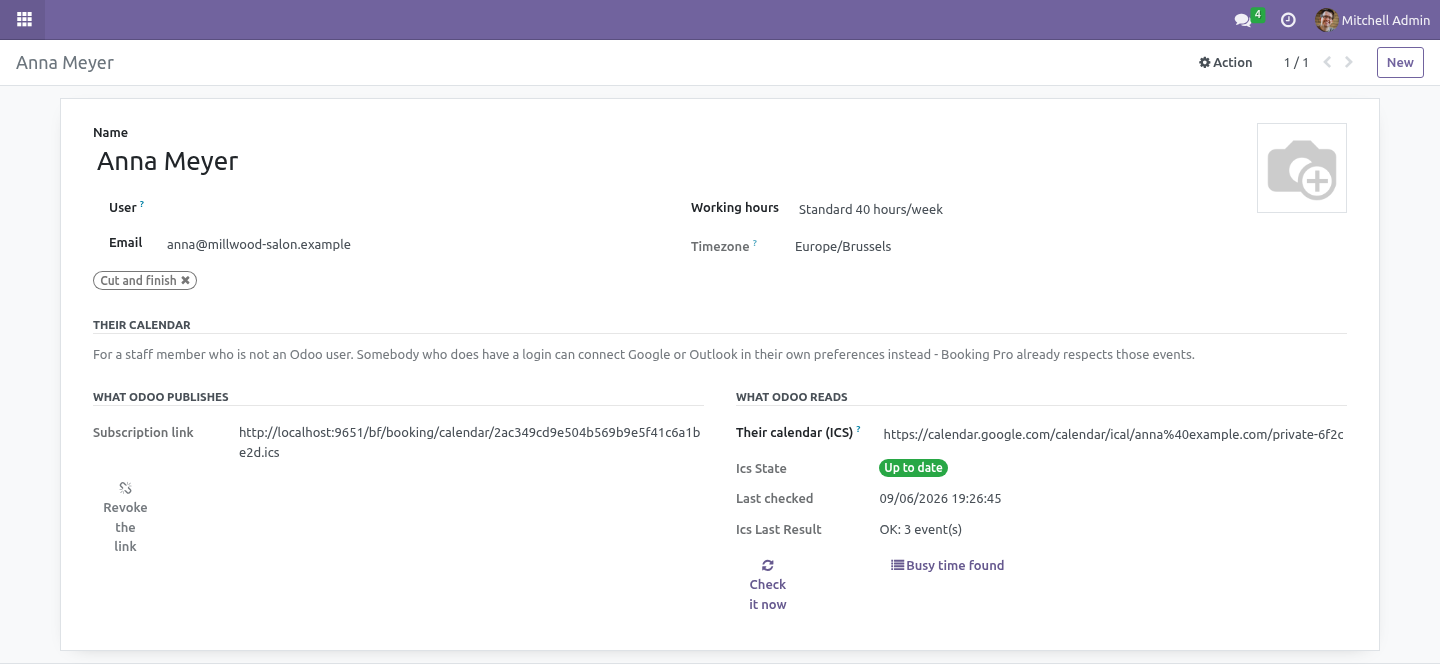
Task: Click the unread messages count badge
Action: pyautogui.click(x=1257, y=14)
